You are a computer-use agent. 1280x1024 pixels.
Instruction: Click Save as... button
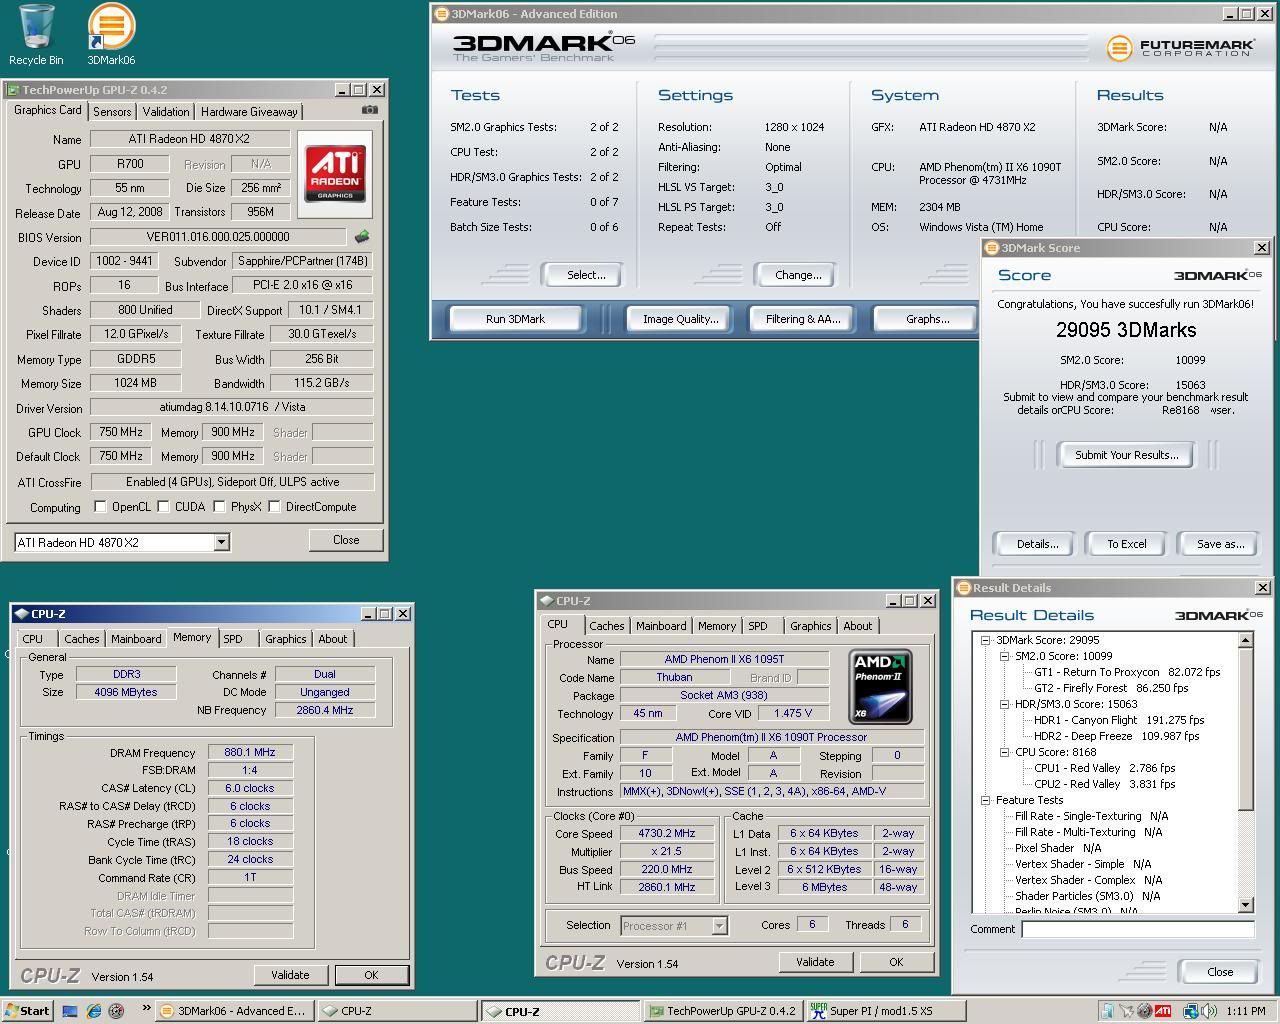point(1220,544)
